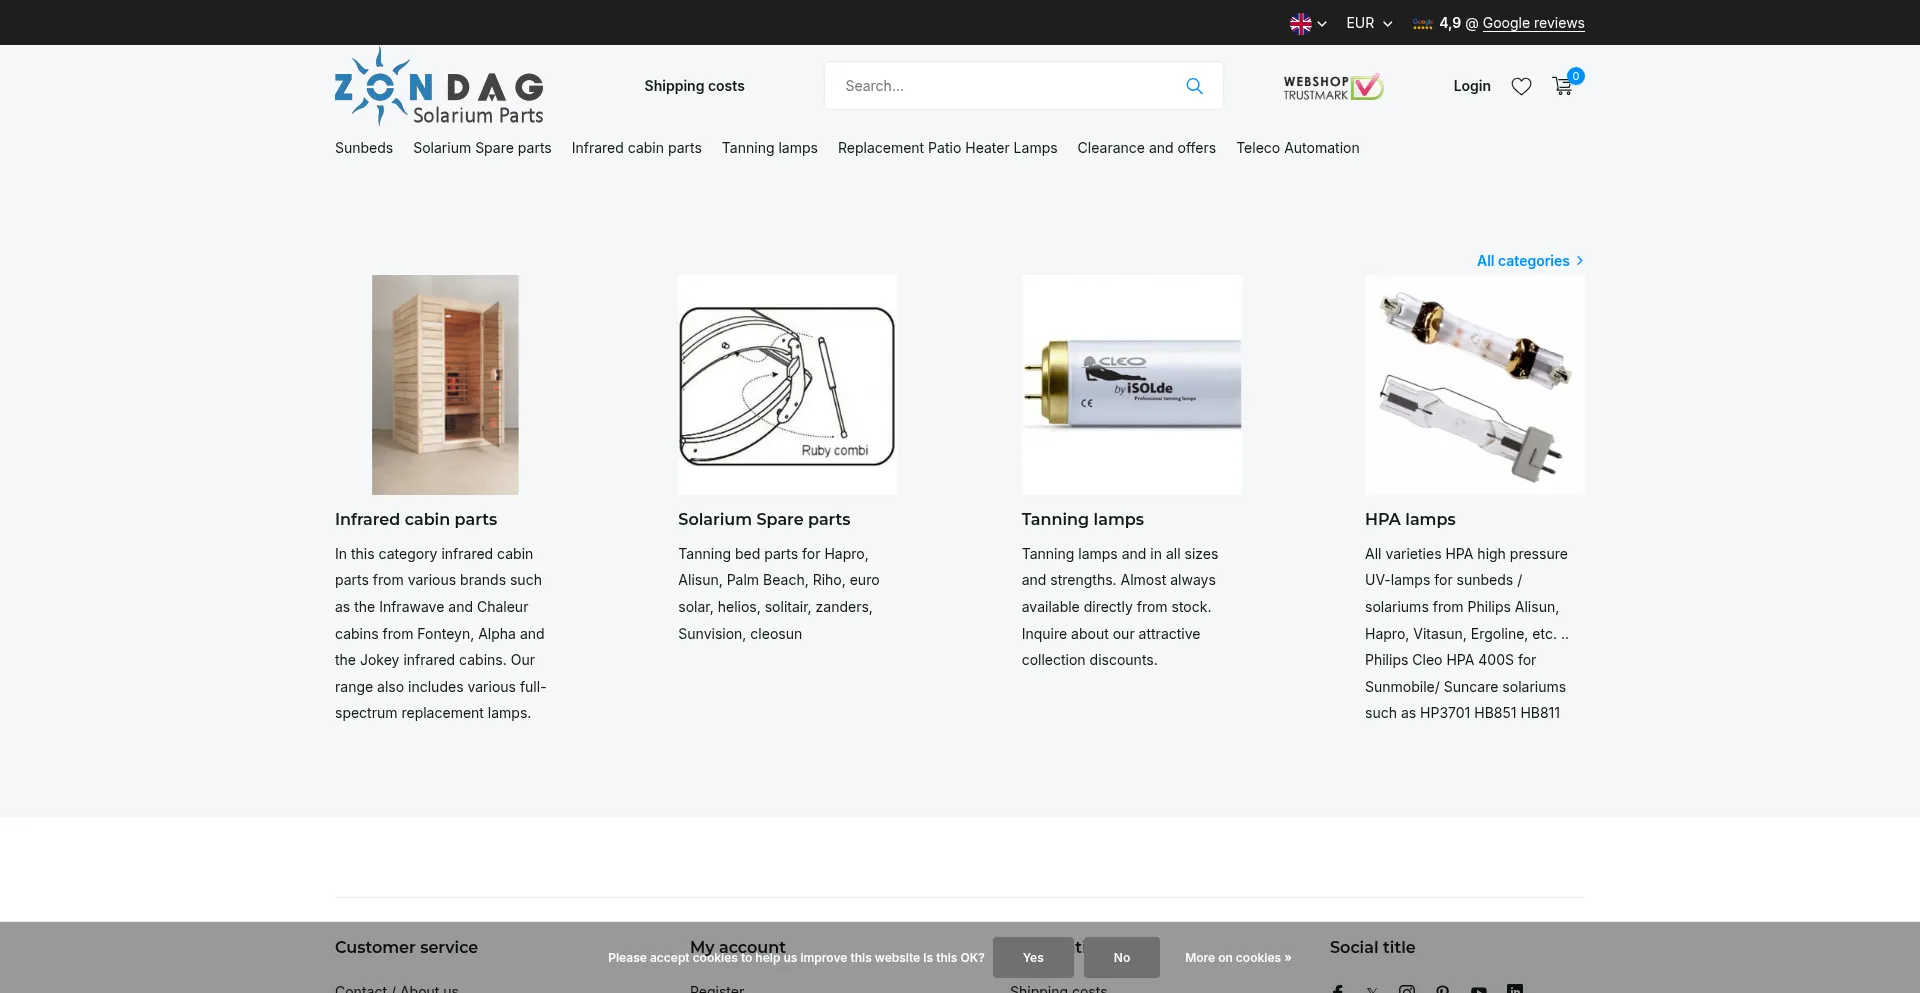Click the Social title footer heading
The image size is (1920, 993).
pyautogui.click(x=1372, y=947)
